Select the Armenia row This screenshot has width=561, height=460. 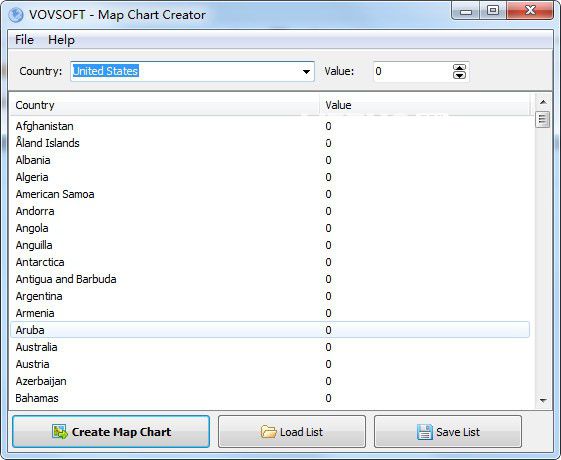(x=270, y=313)
